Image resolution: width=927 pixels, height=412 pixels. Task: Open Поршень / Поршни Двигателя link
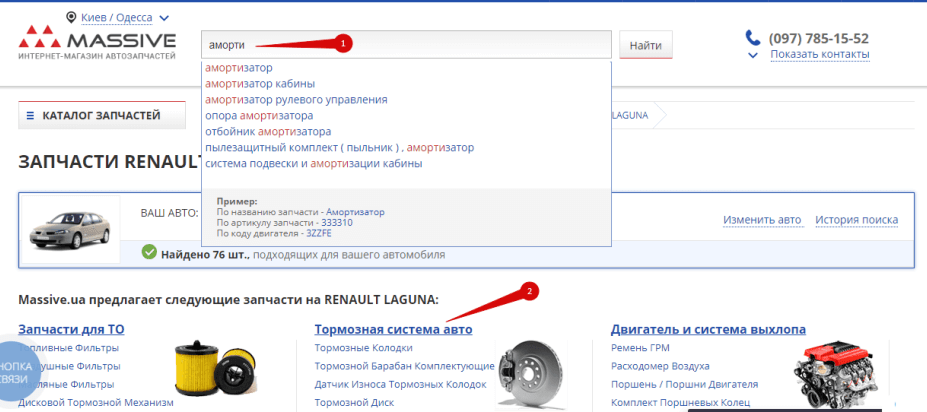click(x=684, y=385)
